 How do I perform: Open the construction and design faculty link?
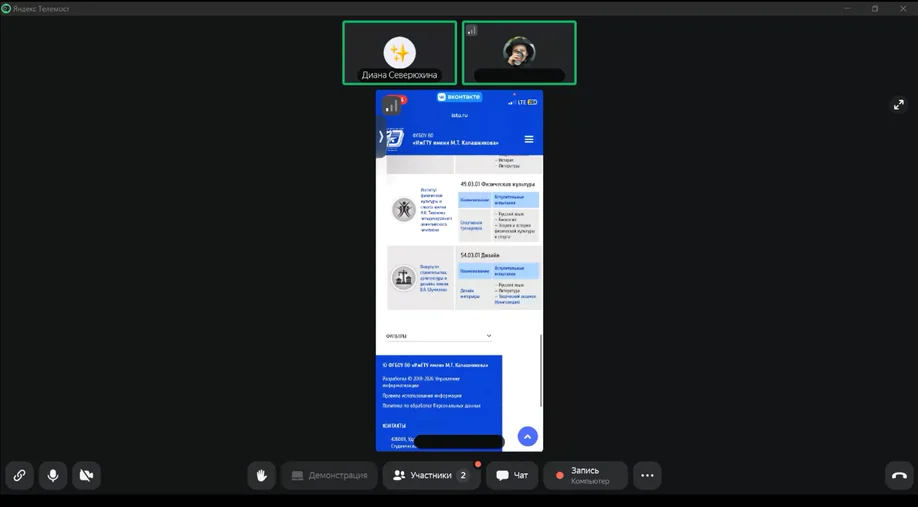point(434,278)
